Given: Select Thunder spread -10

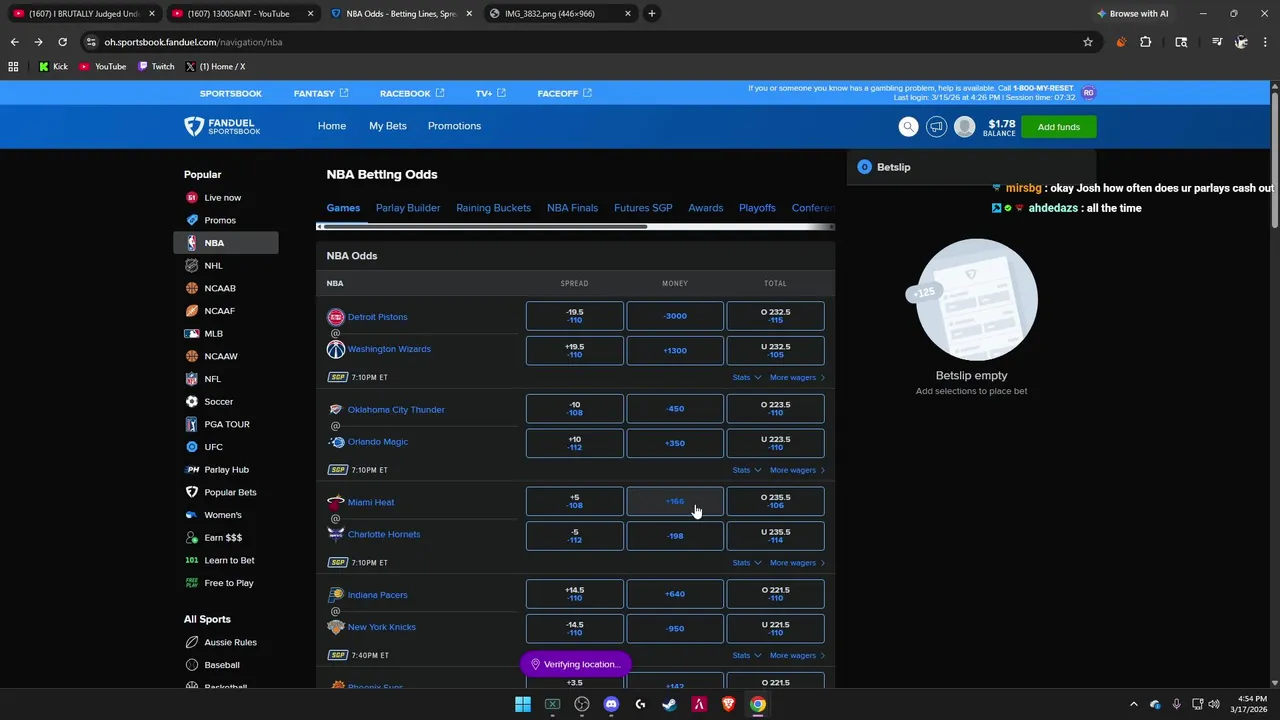Looking at the screenshot, I should 575,409.
